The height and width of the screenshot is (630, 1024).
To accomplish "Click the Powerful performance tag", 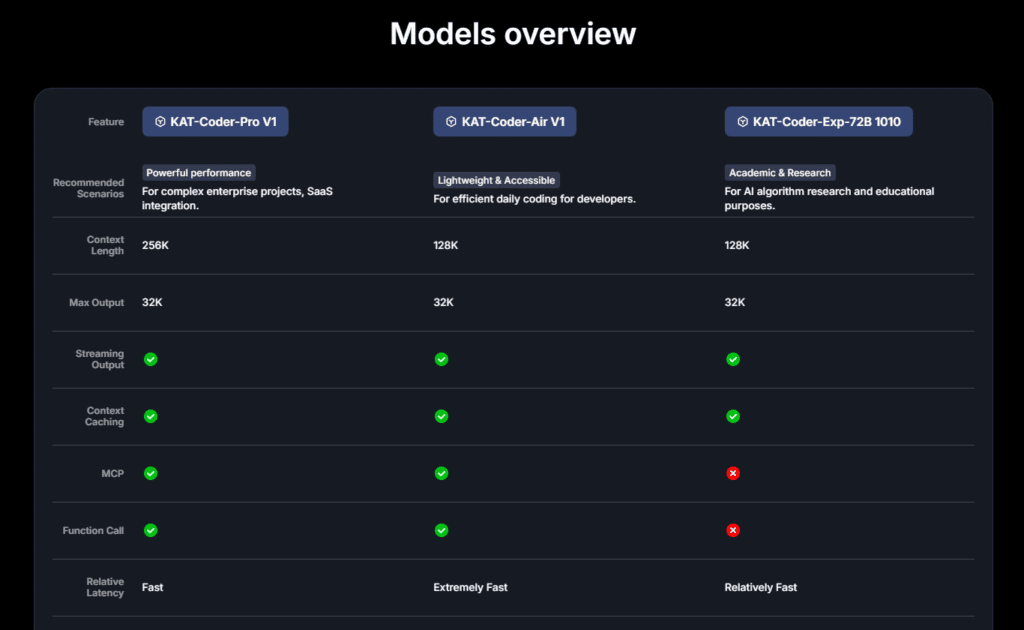I will pos(199,173).
